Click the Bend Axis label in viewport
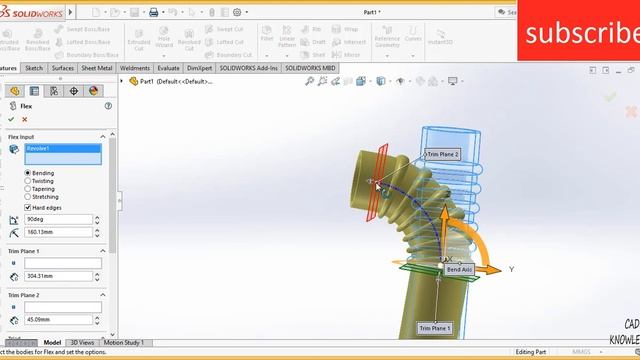 459,269
